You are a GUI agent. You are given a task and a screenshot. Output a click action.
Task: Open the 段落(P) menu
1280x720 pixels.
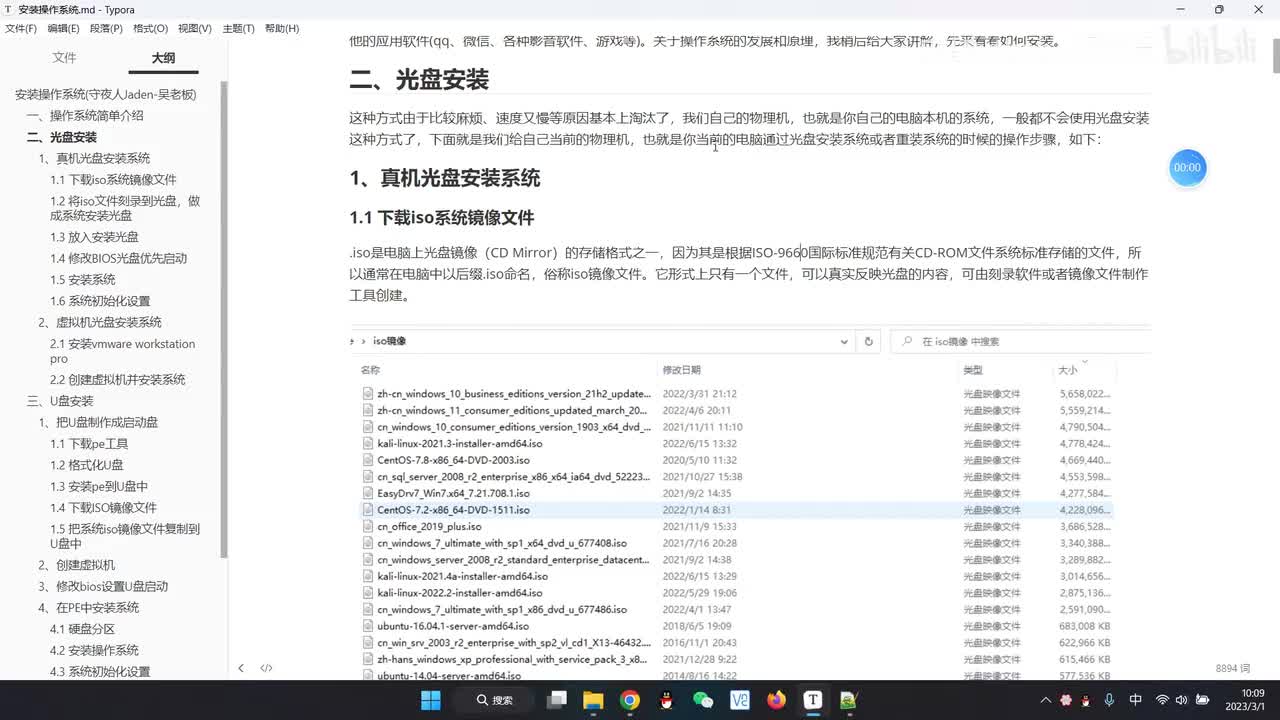click(106, 29)
